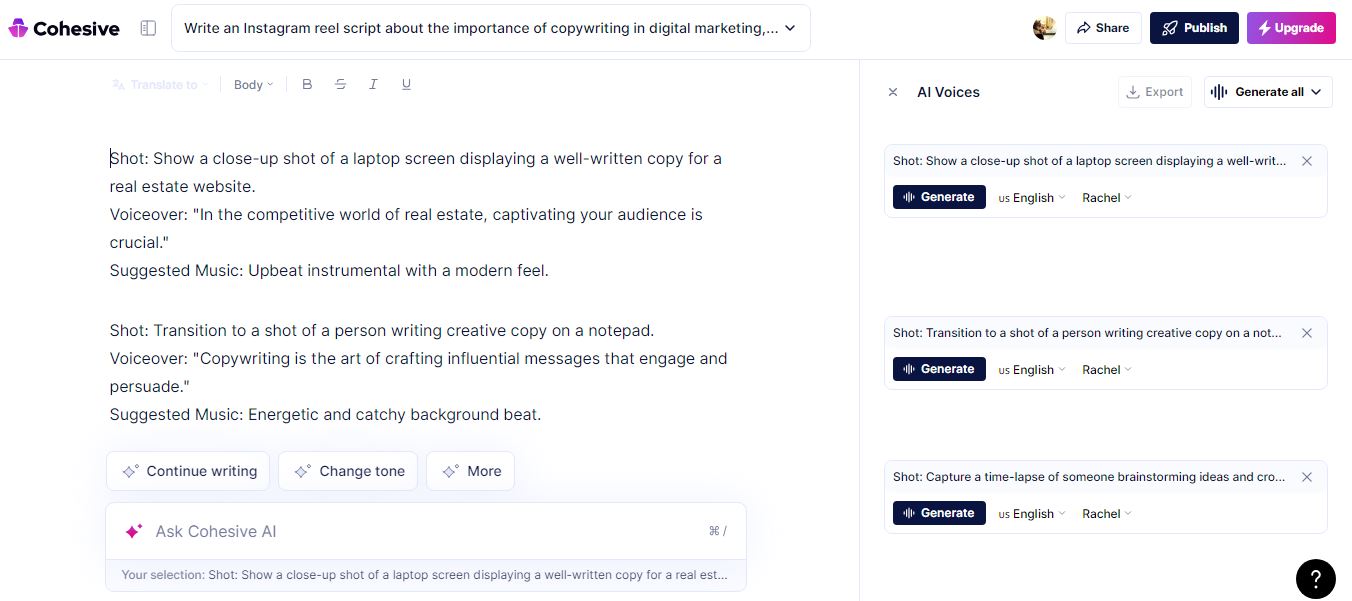Change Rachel voice in first card
The height and width of the screenshot is (601, 1352).
(x=1106, y=198)
